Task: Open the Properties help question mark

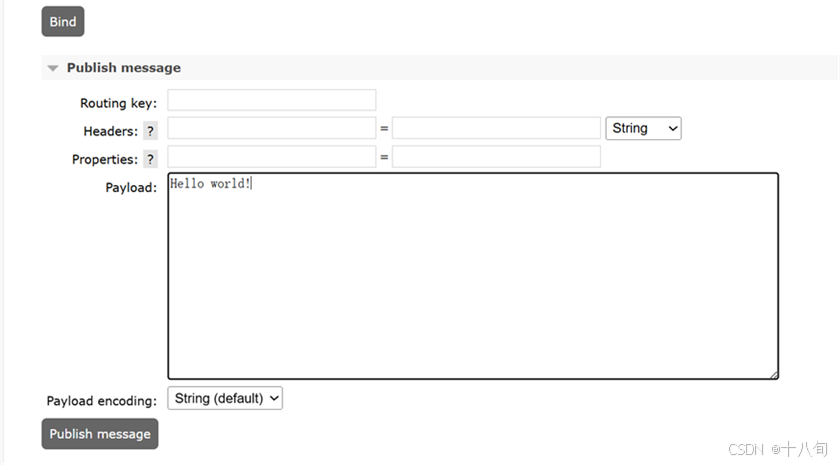Action: click(x=151, y=159)
